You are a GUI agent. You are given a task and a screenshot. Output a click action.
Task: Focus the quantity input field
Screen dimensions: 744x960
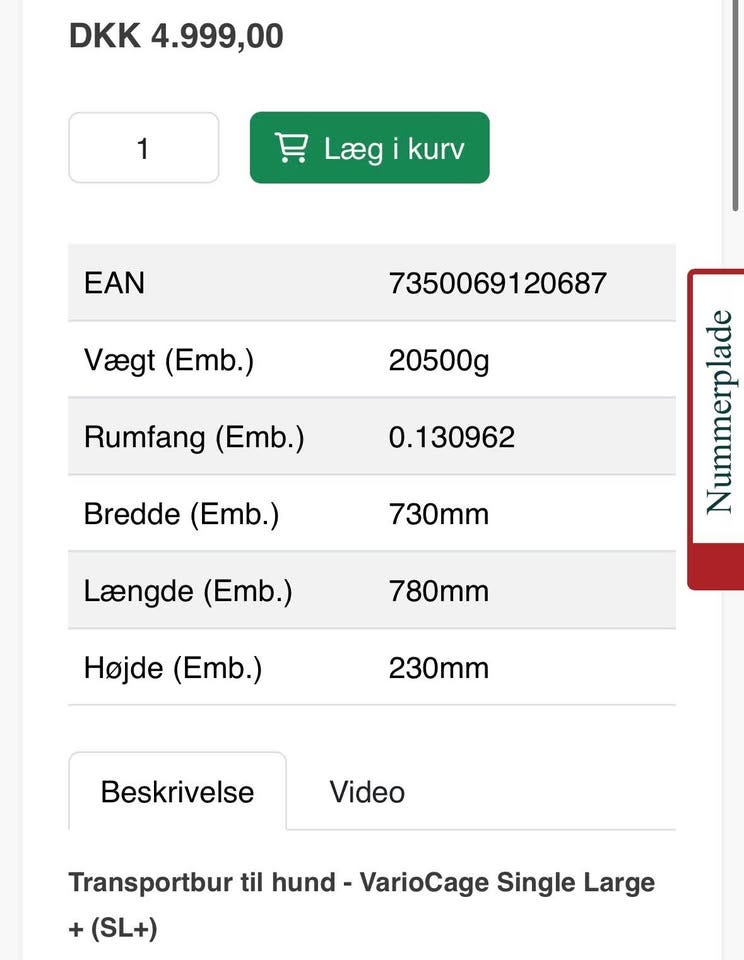pos(143,148)
